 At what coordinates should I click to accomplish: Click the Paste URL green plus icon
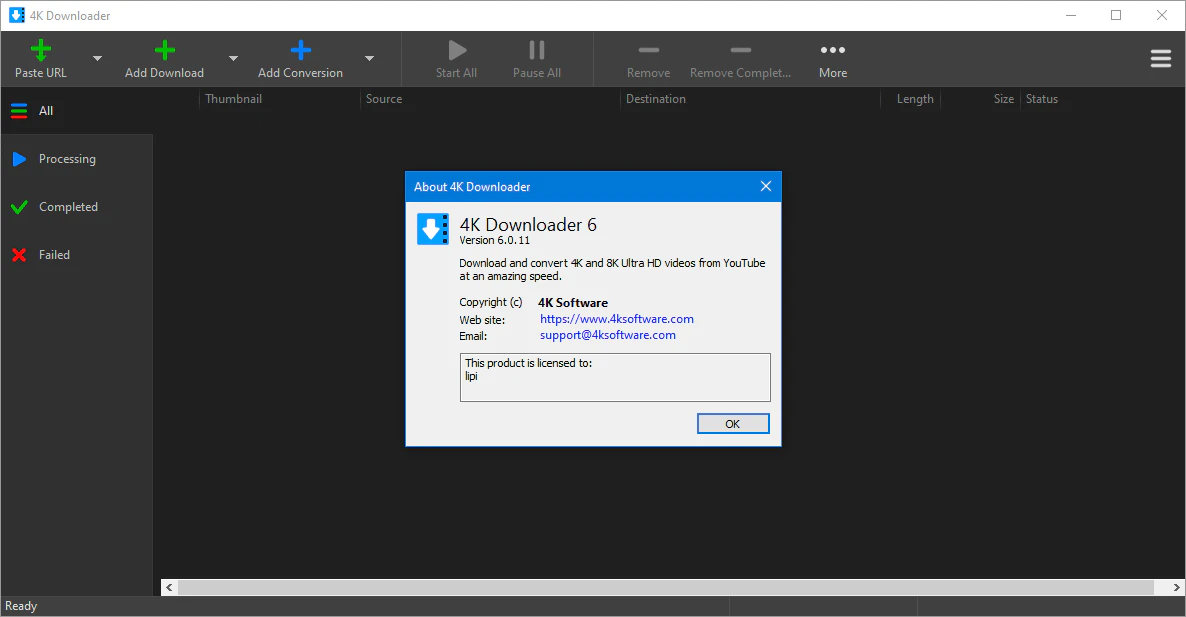(41, 50)
